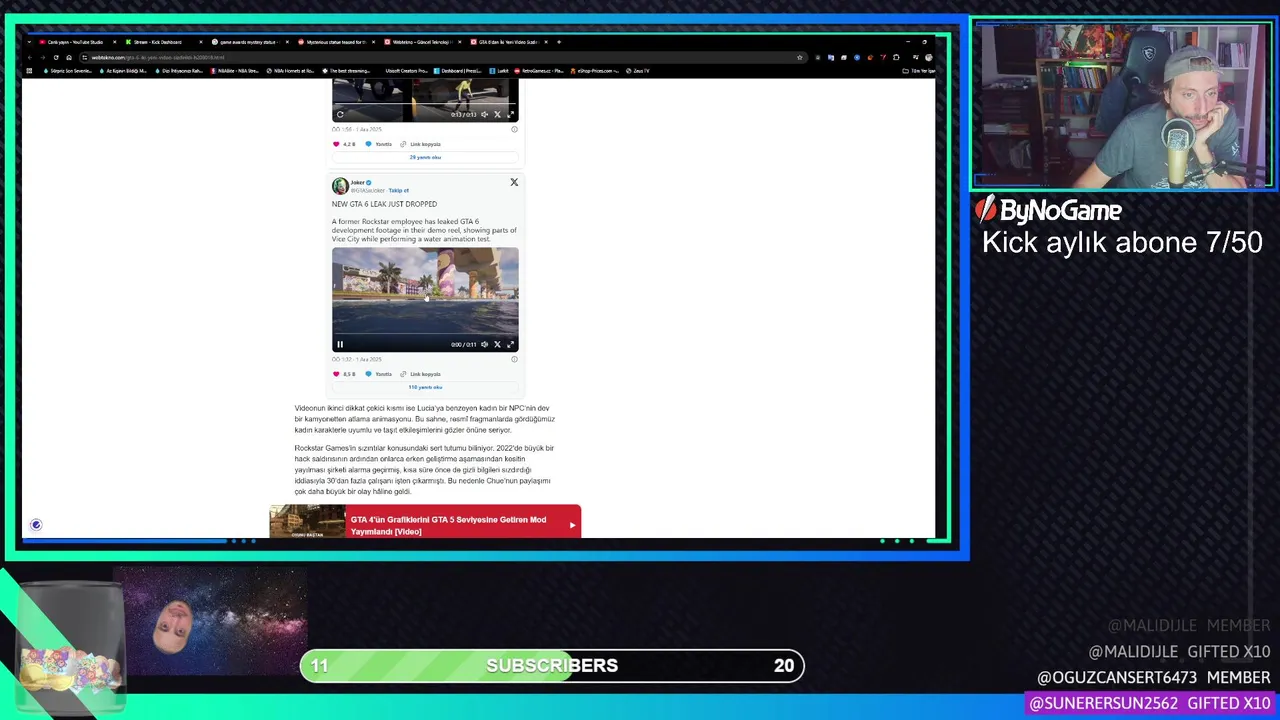The width and height of the screenshot is (1280, 720).
Task: Open the browser extensions puzzle icon
Action: tap(896, 57)
